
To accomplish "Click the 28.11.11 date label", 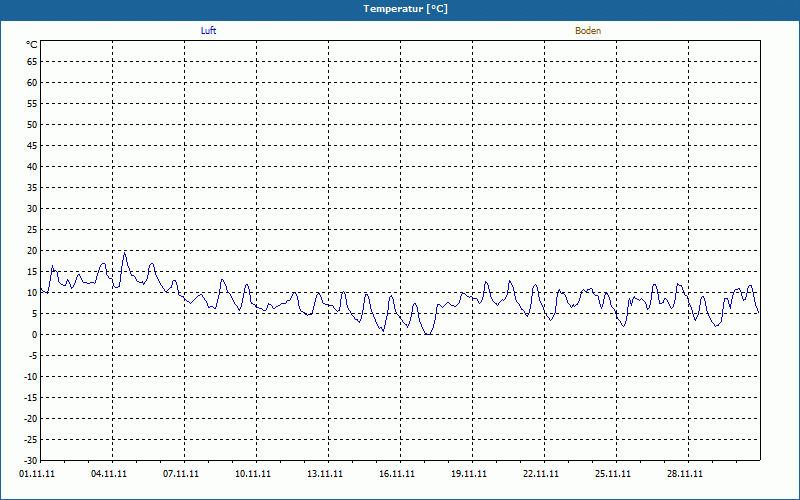I will (x=685, y=474).
